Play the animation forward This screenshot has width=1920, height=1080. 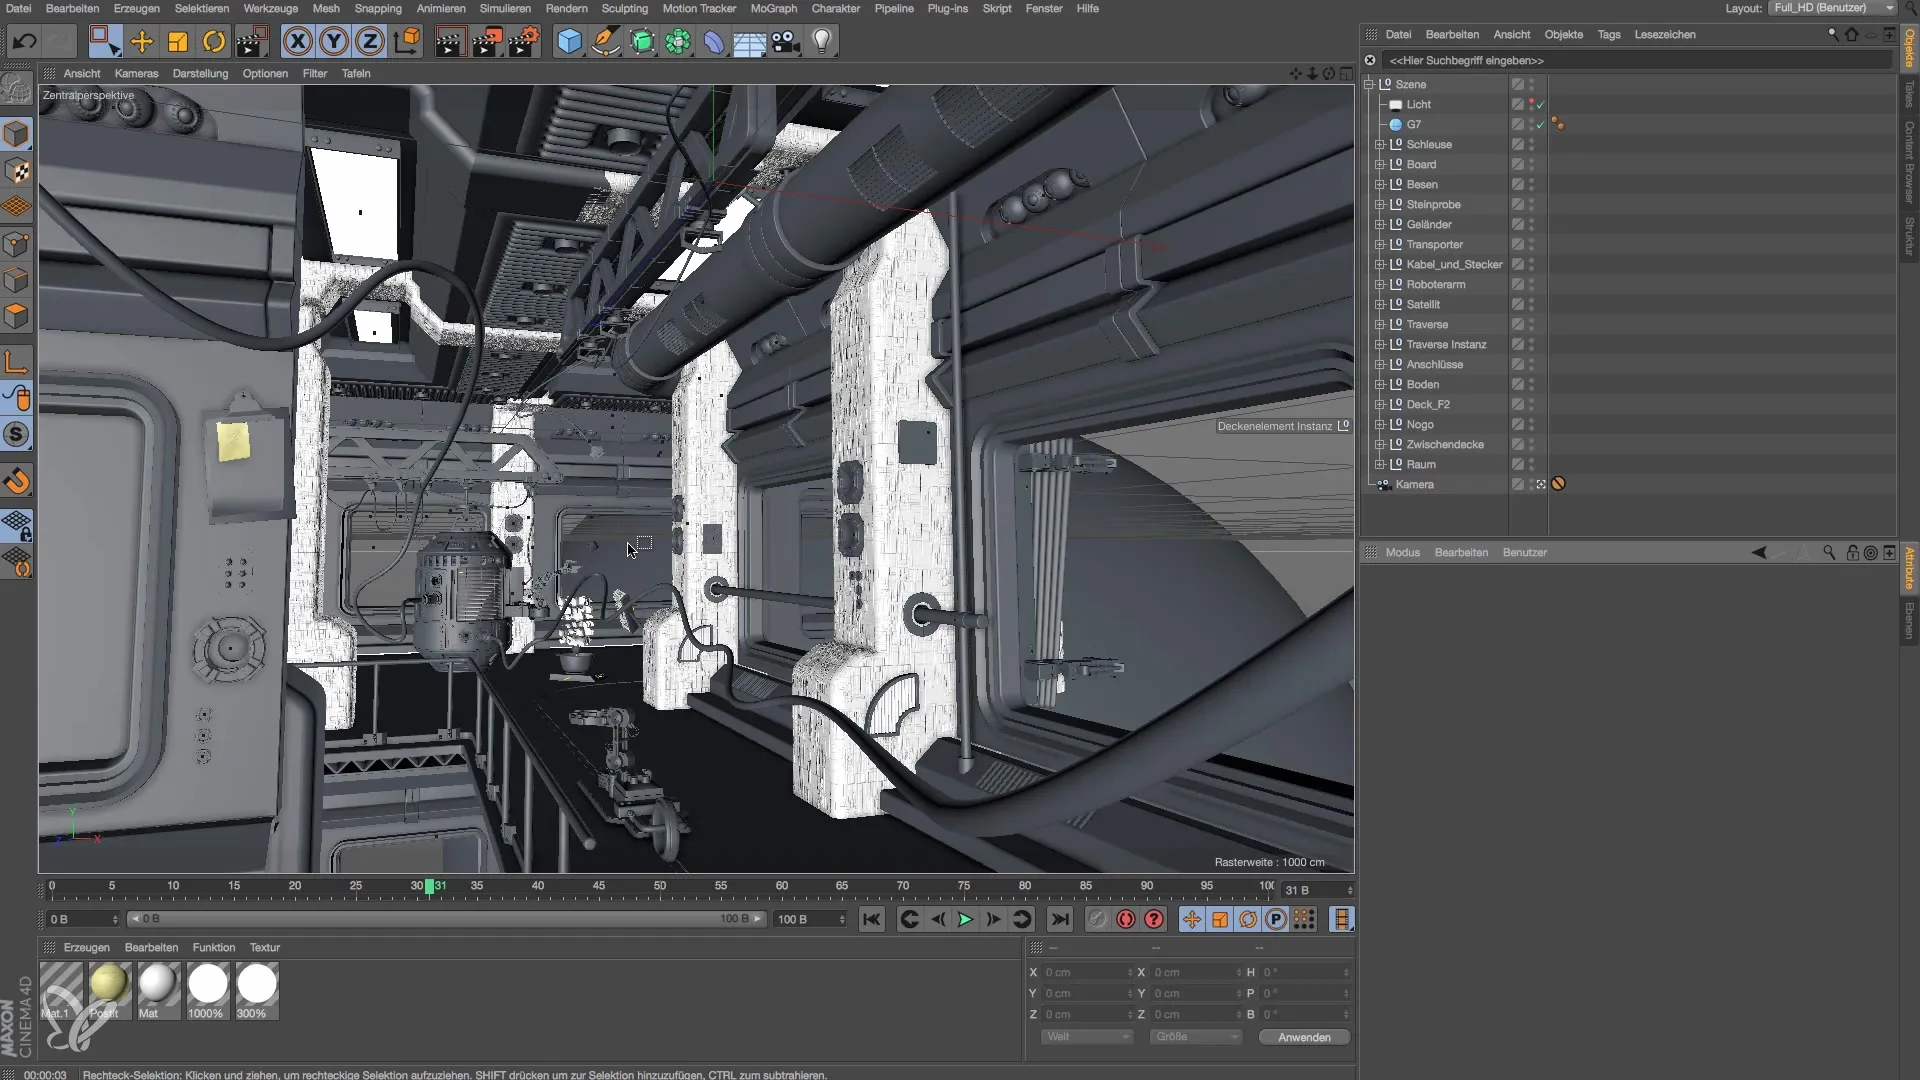(965, 919)
